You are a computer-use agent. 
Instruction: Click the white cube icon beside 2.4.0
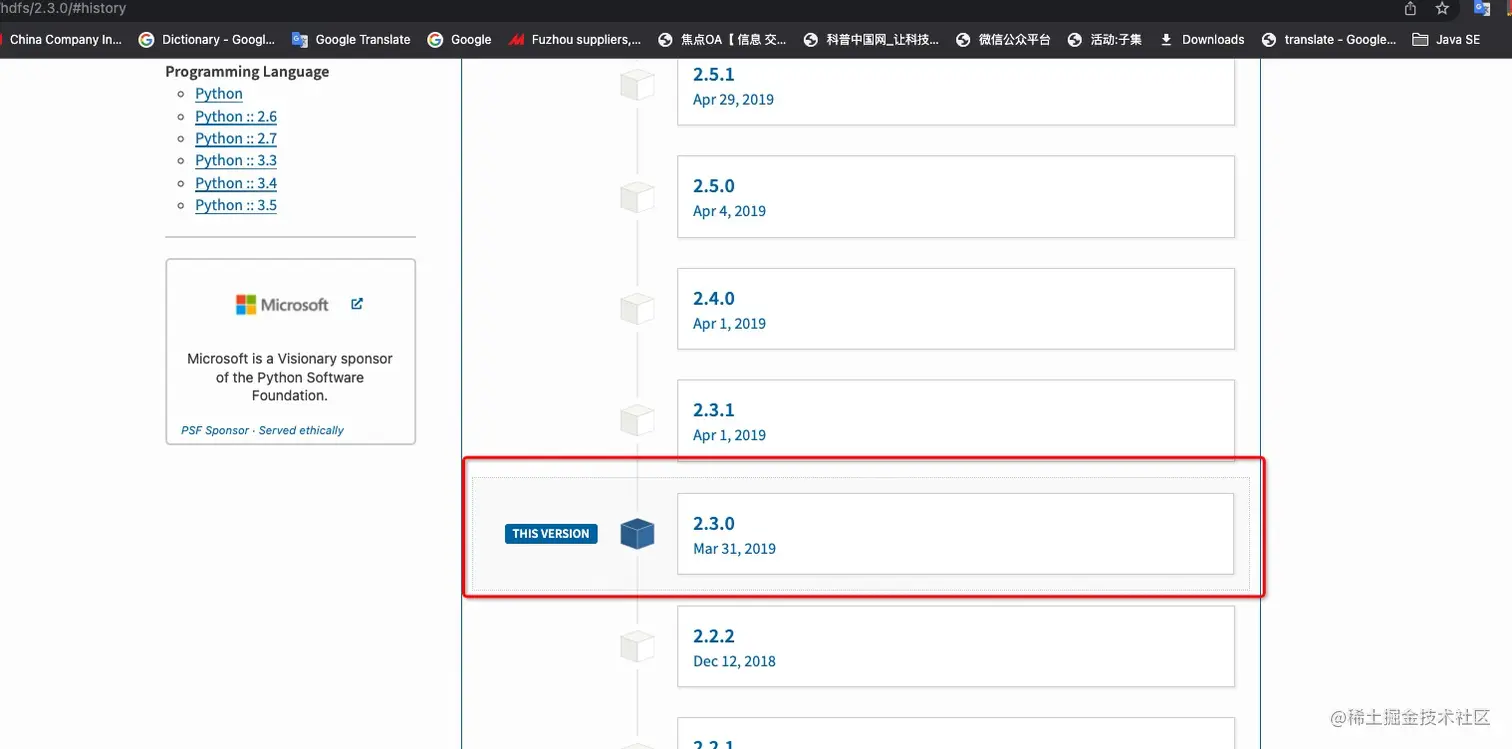click(x=637, y=309)
